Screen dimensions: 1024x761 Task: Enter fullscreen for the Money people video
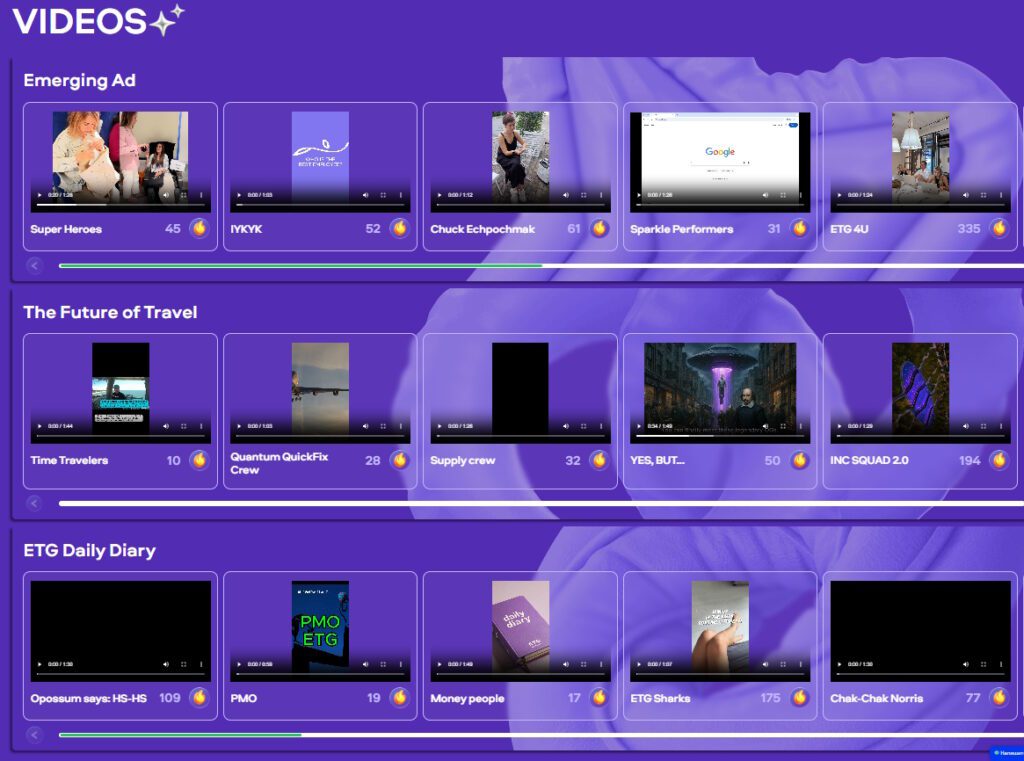click(x=583, y=664)
